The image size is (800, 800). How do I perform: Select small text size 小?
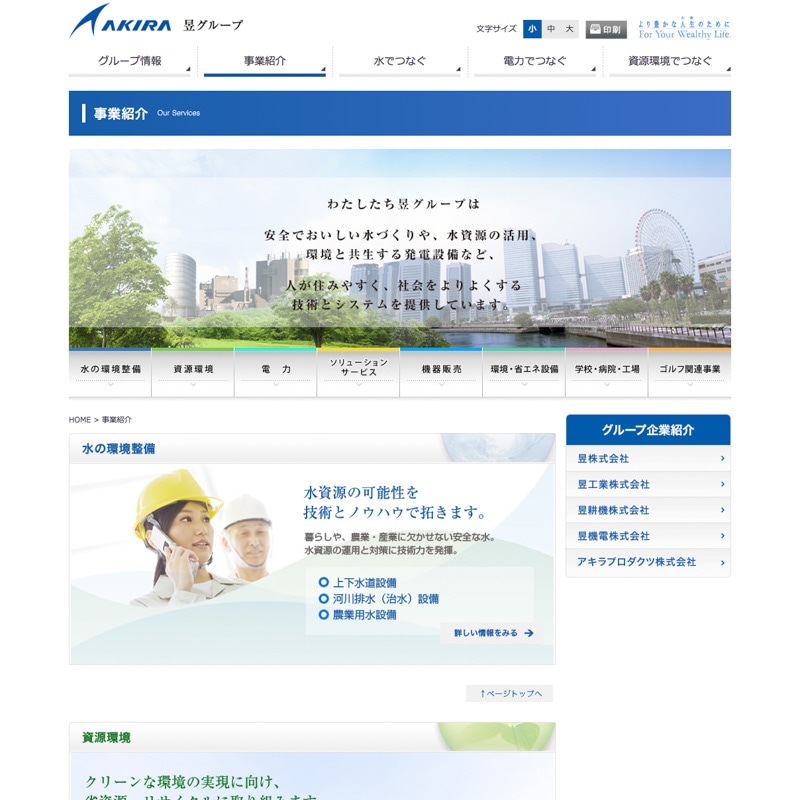(532, 29)
